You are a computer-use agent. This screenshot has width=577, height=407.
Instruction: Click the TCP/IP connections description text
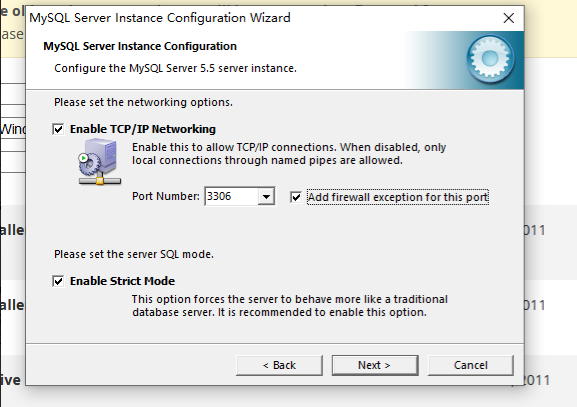pos(289,154)
